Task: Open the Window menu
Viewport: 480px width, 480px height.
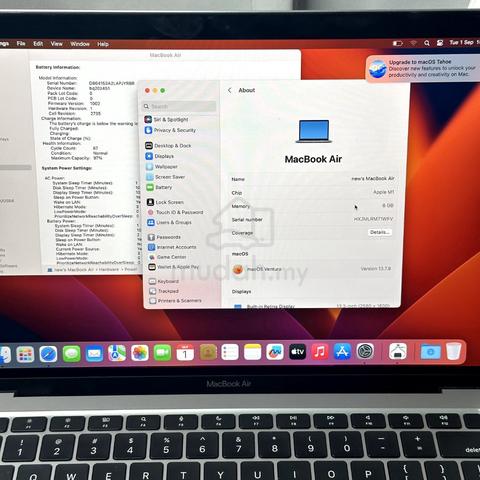Action: pyautogui.click(x=80, y=44)
